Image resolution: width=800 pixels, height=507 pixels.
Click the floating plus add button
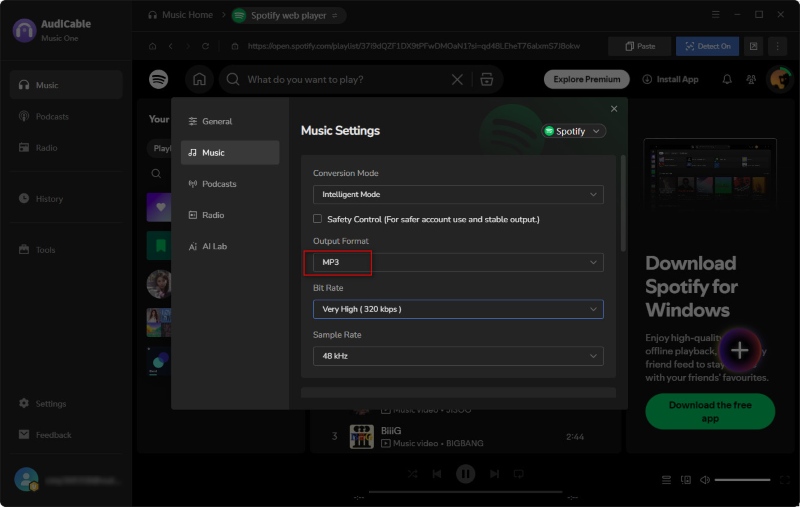pyautogui.click(x=740, y=350)
